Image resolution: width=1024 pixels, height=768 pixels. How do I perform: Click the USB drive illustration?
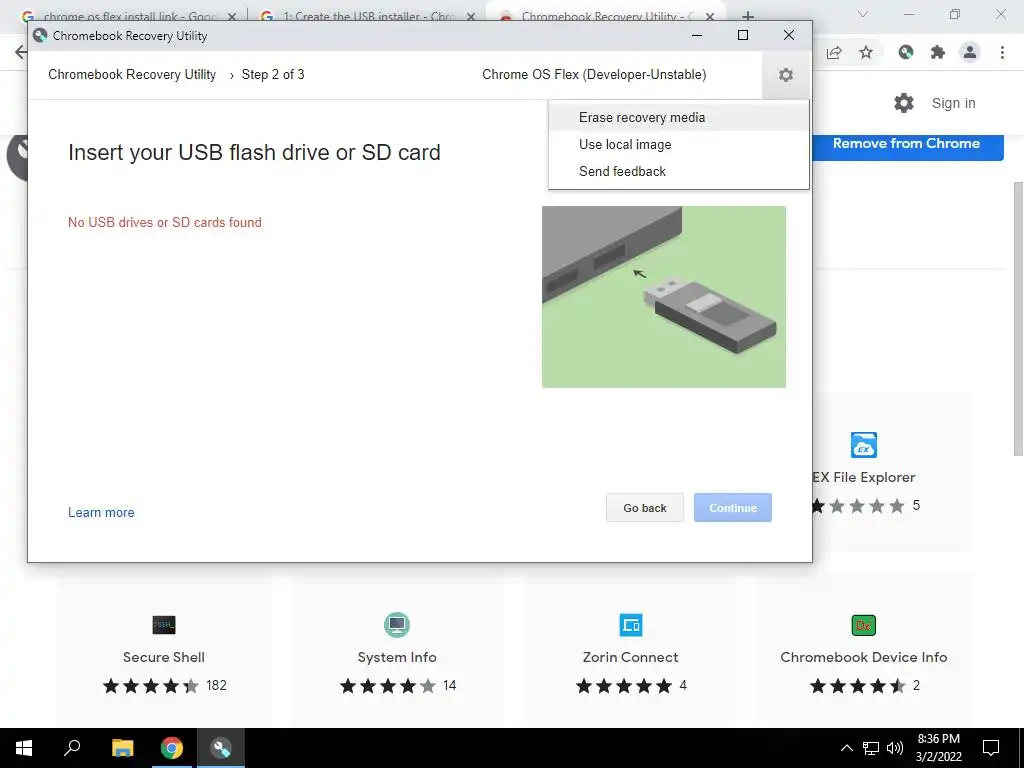click(x=664, y=297)
